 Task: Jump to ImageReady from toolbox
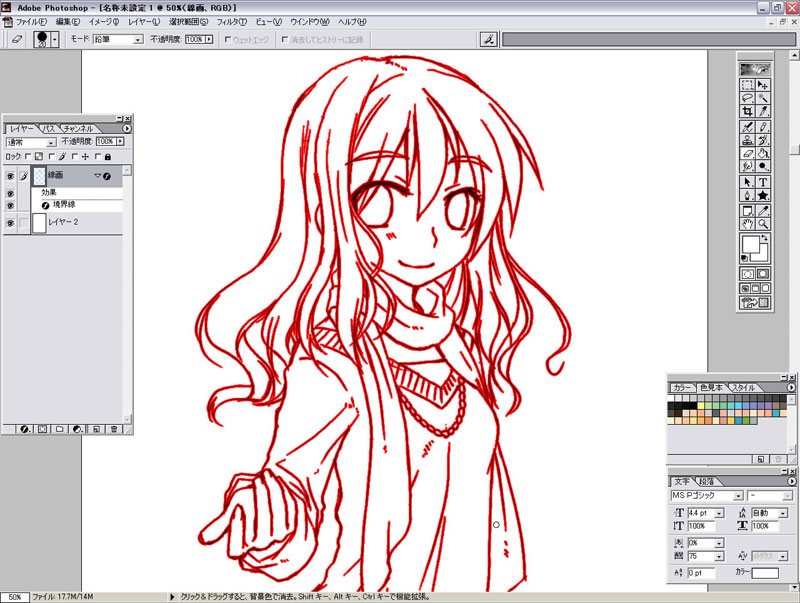pos(755,303)
